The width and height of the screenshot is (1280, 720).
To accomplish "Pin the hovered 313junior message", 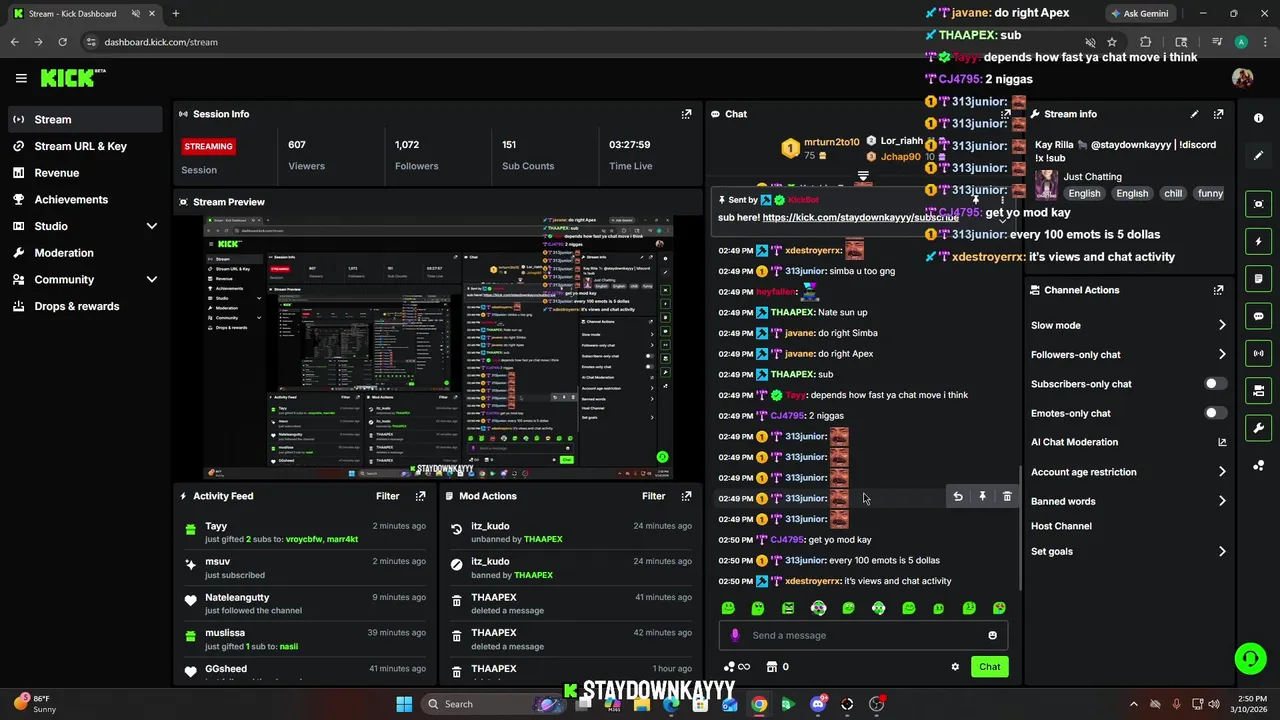I will (982, 497).
